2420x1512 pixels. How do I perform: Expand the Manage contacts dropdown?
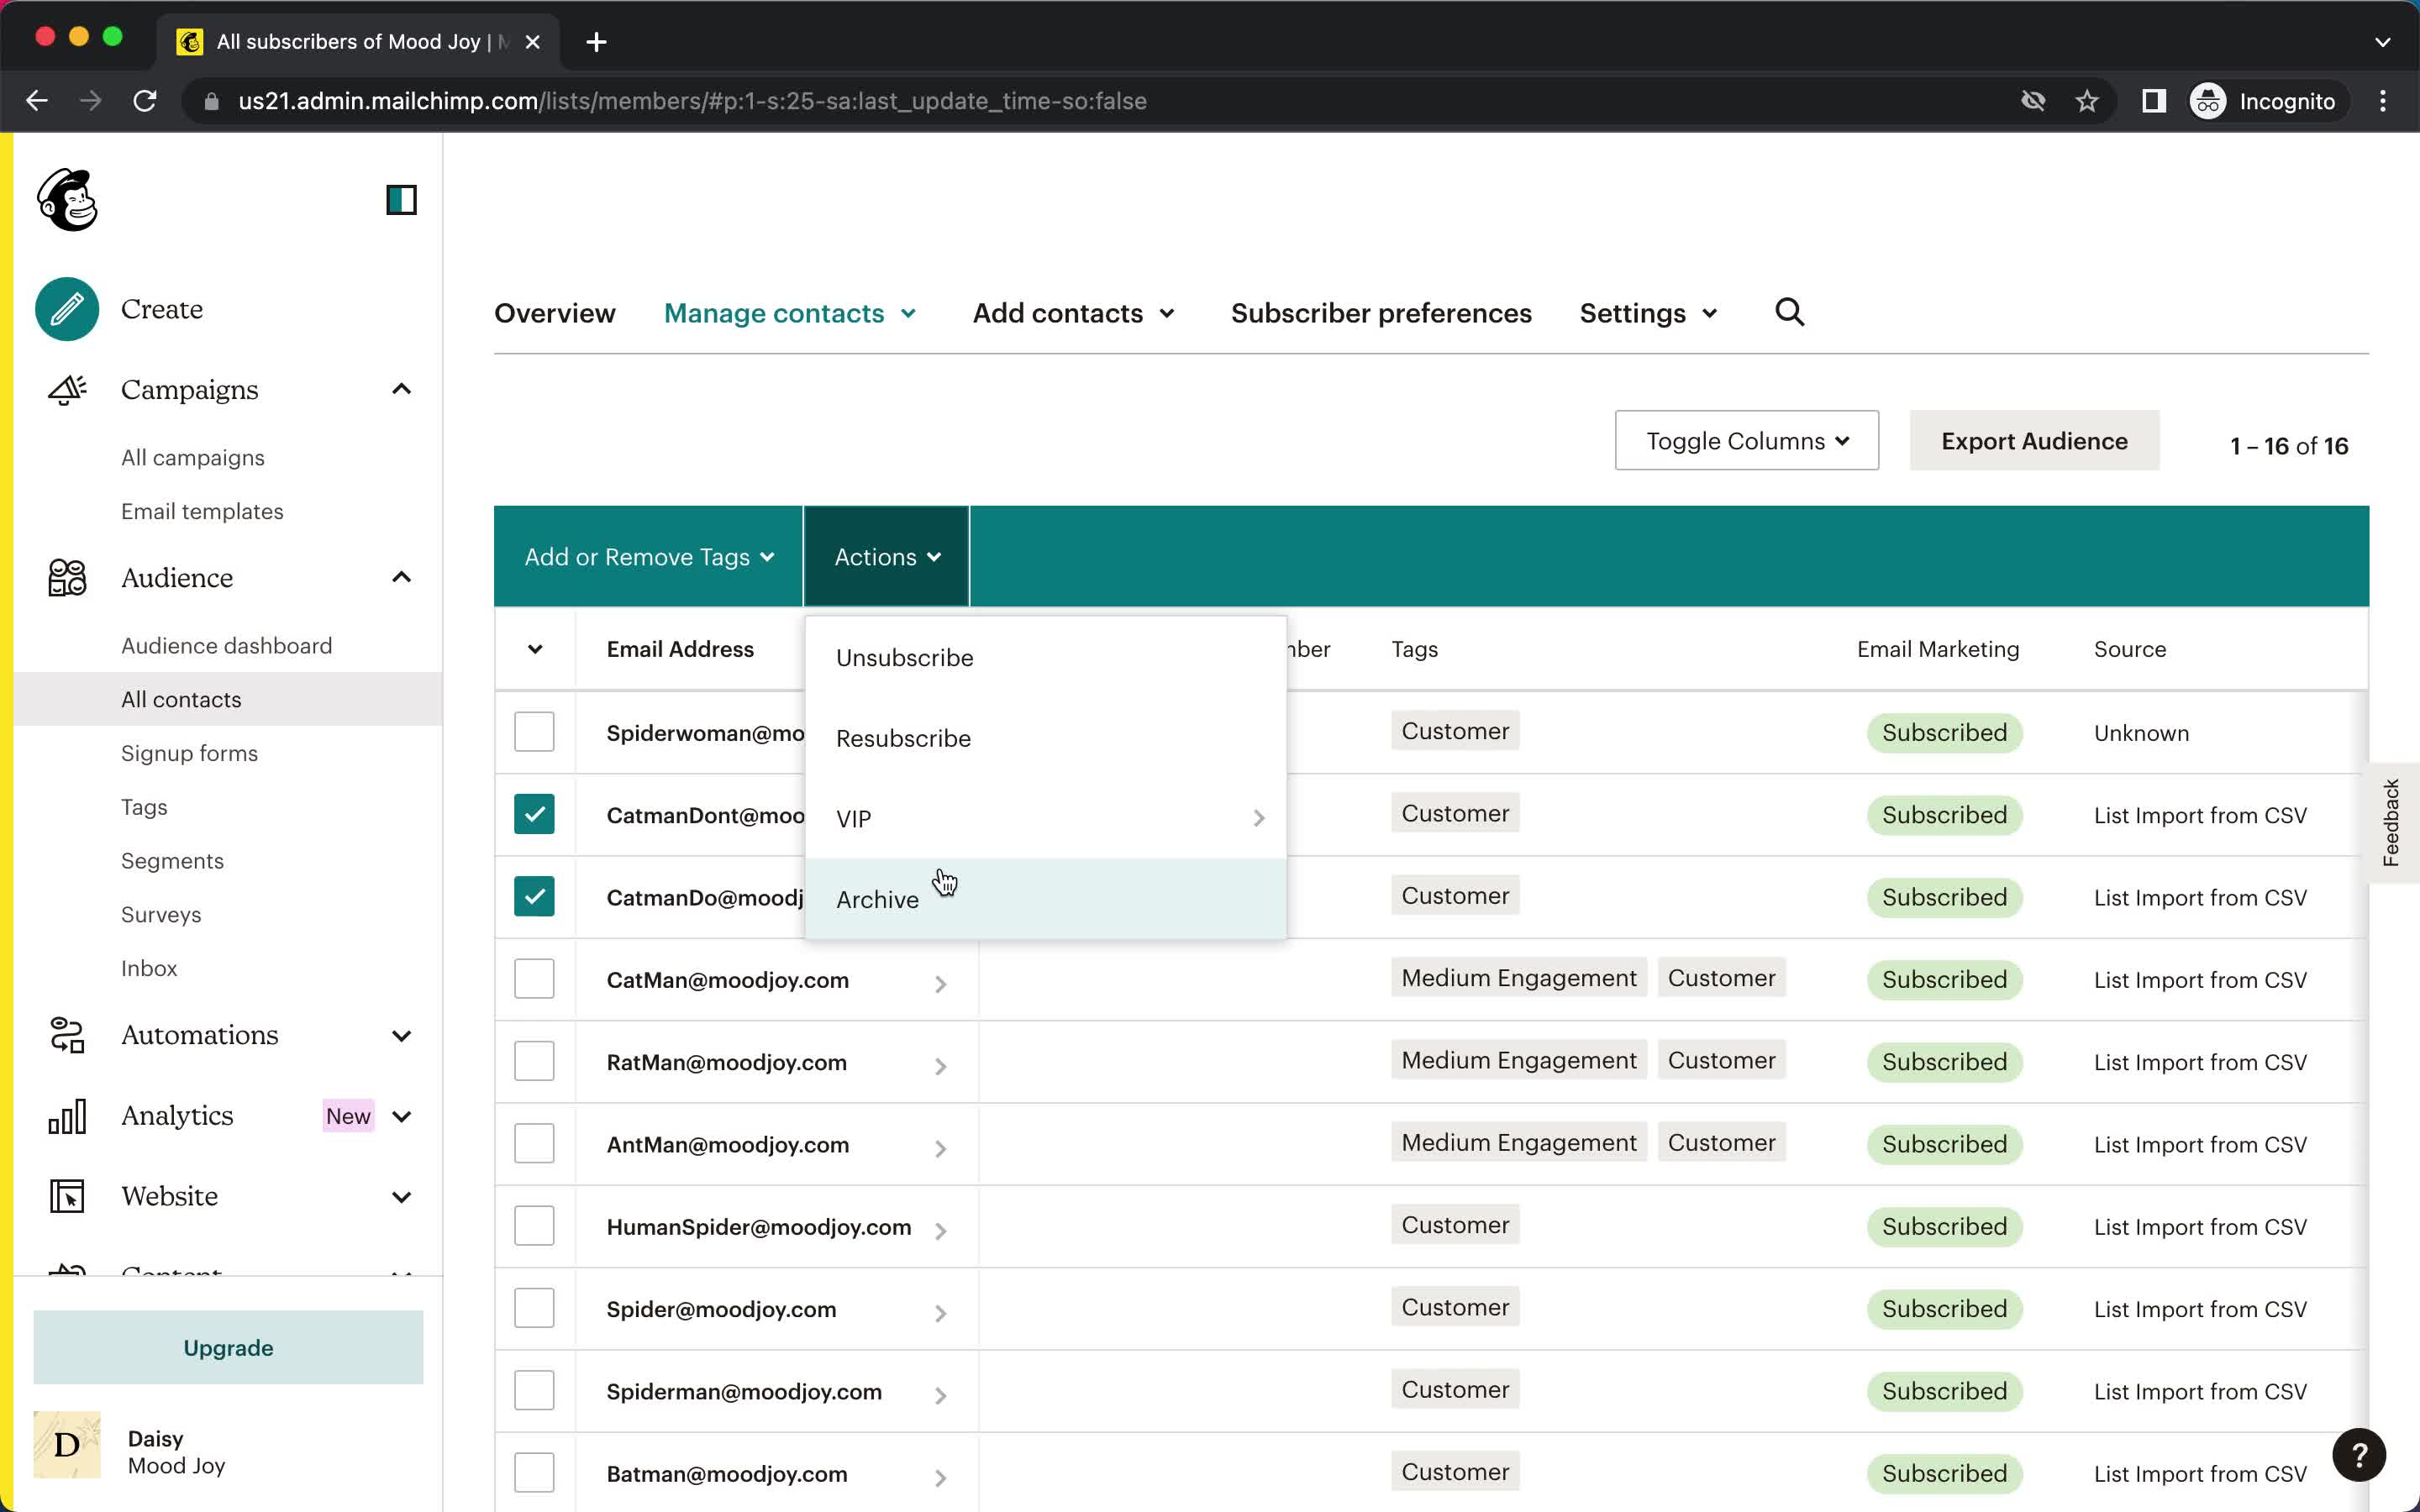click(x=789, y=312)
